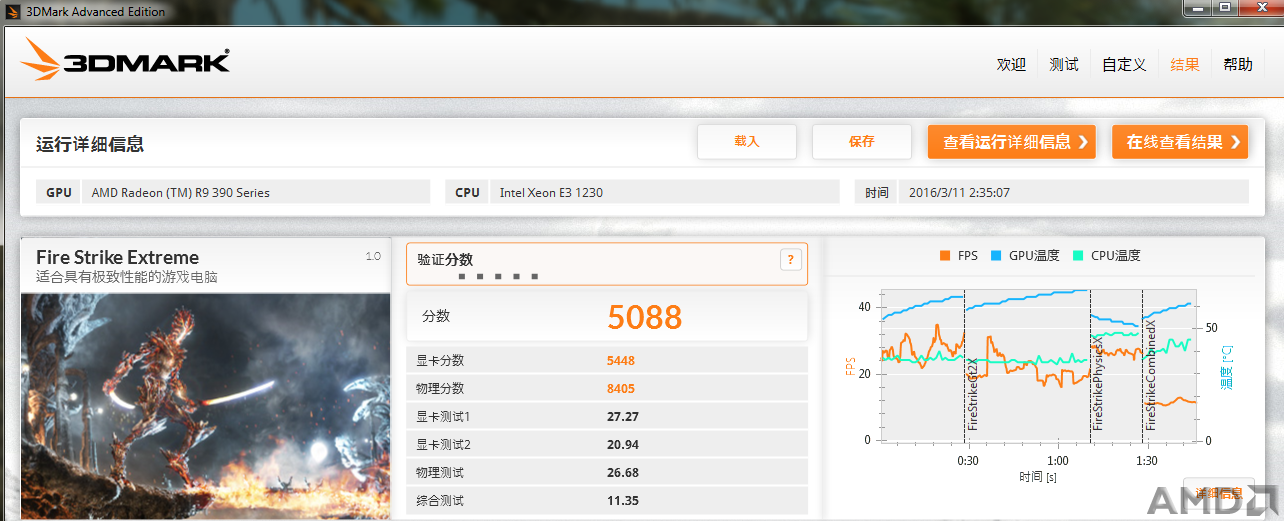Click the 时间 value 2016/3/11 2:35:07
This screenshot has height=521, width=1284.
(1074, 192)
